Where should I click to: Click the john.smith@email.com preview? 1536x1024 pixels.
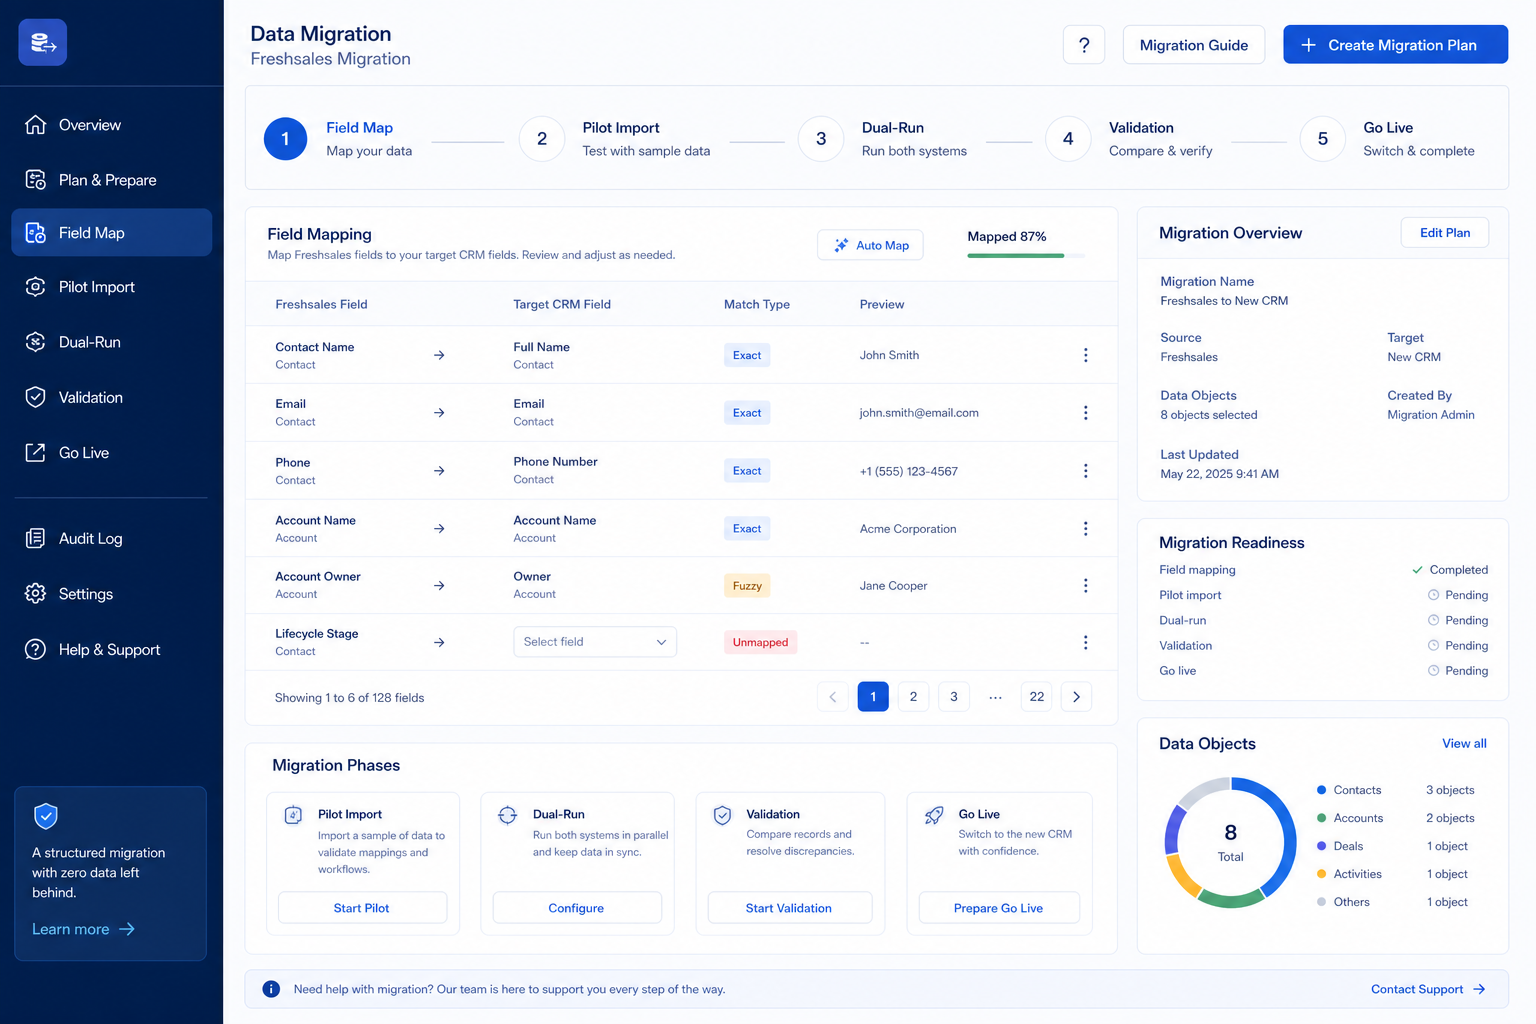[919, 413]
